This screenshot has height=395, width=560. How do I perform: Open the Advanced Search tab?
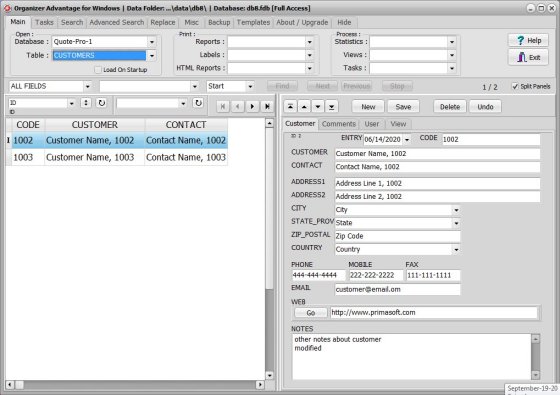117,22
